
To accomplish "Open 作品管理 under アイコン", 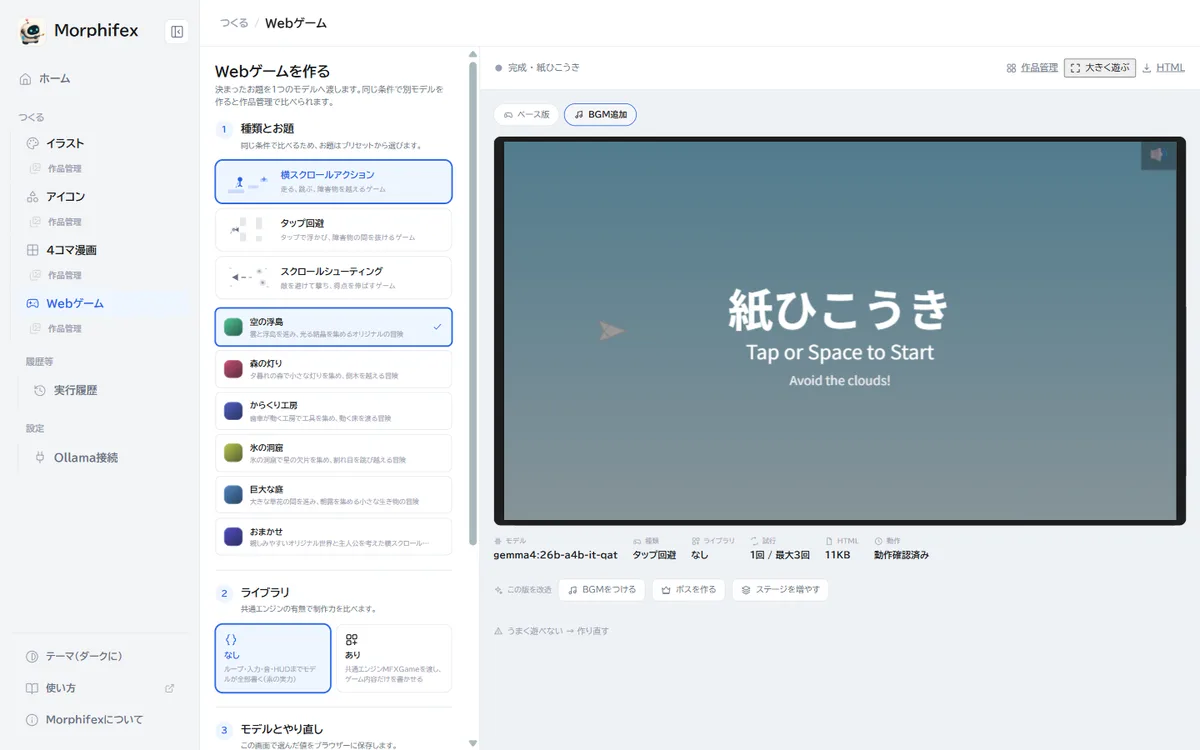I will click(64, 222).
